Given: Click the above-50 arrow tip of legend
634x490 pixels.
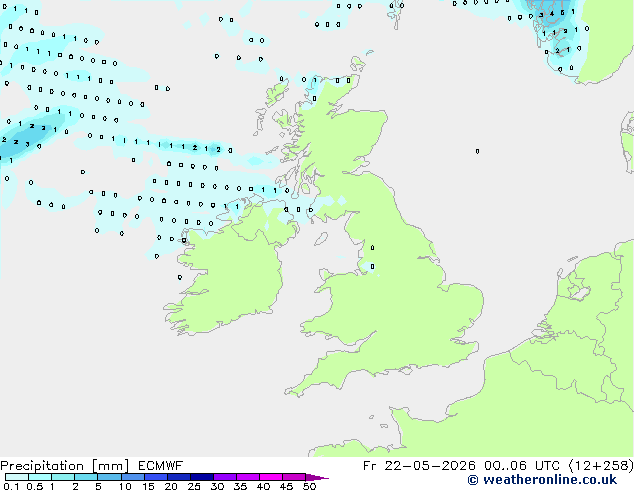Looking at the screenshot, I should 317,477.
